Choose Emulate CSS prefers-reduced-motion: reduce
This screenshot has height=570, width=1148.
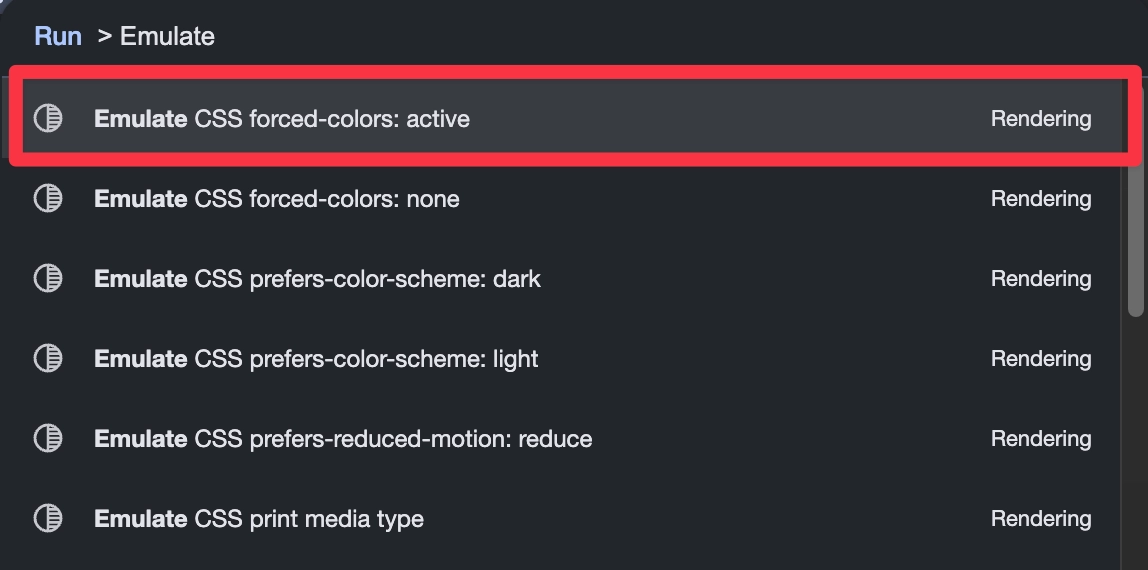pos(343,439)
